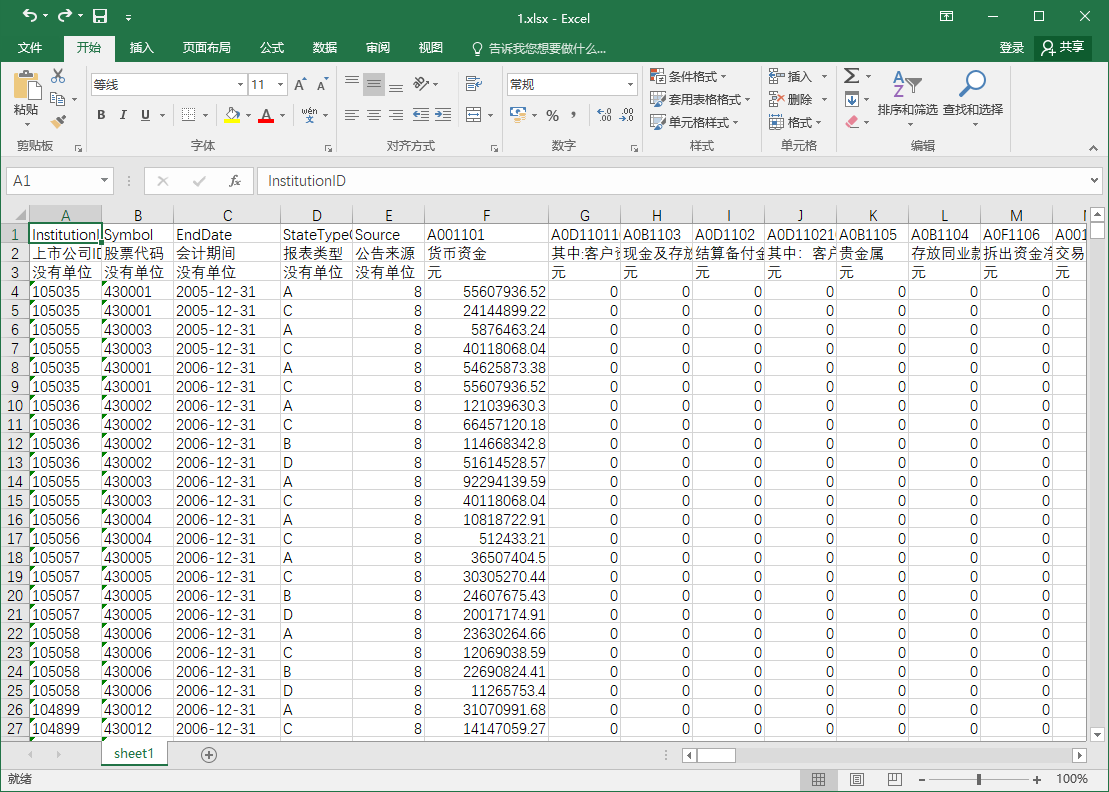Switch to the 公式 ribbon tab

[x=272, y=47]
